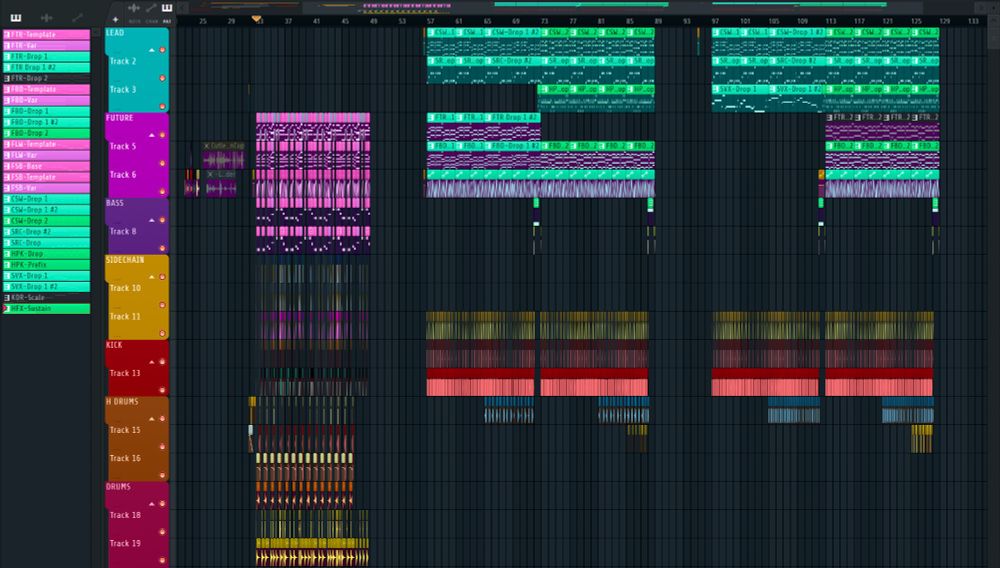Select the Track 11 header label
This screenshot has width=1000, height=568.
click(x=124, y=316)
